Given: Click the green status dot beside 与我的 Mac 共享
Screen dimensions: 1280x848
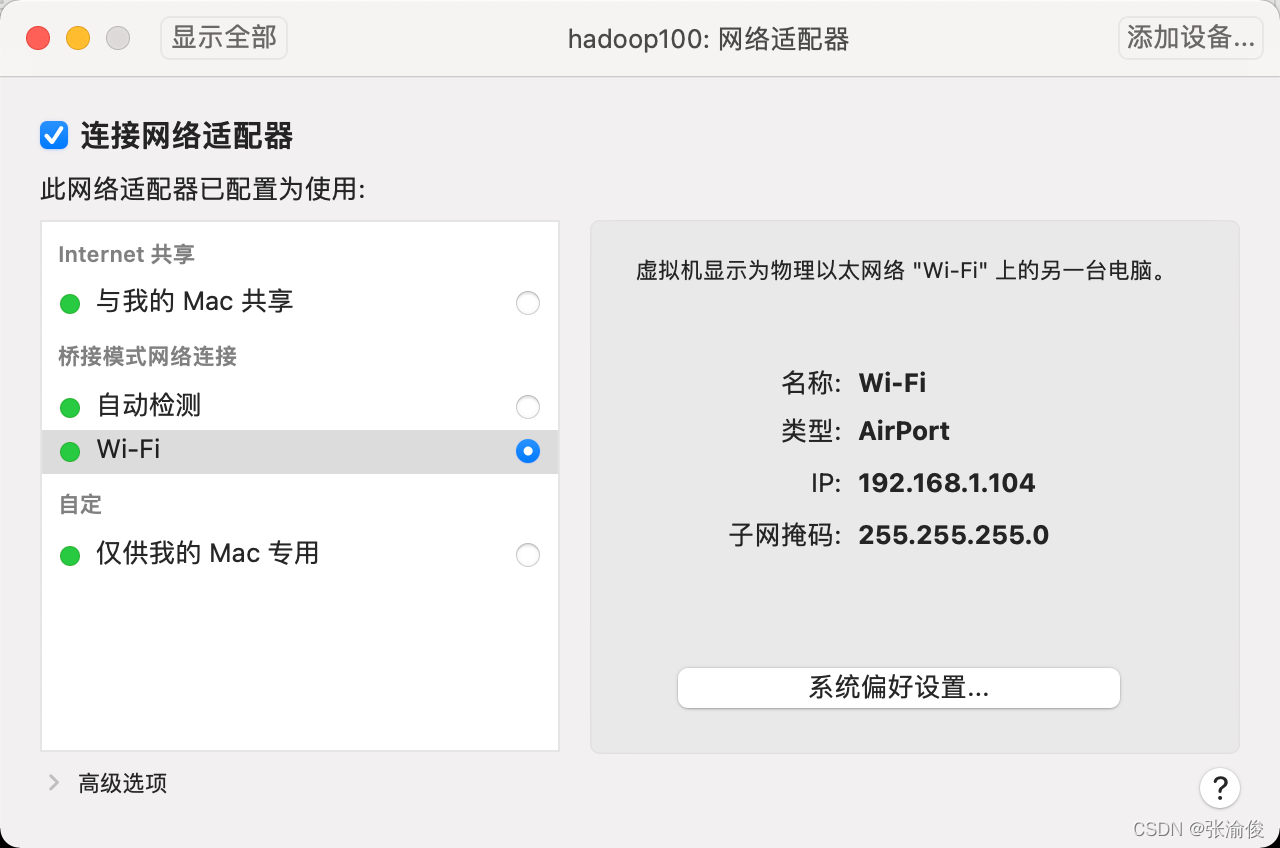Looking at the screenshot, I should 70,303.
